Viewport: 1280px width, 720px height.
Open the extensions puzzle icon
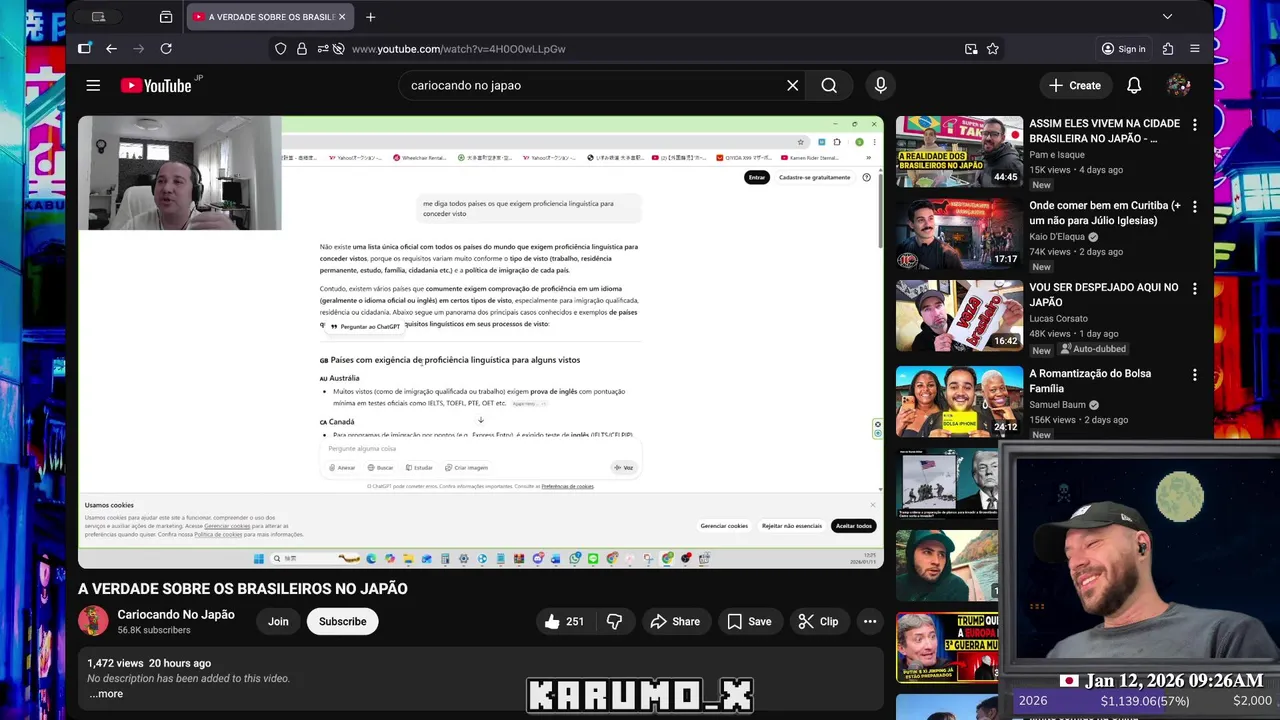1168,48
